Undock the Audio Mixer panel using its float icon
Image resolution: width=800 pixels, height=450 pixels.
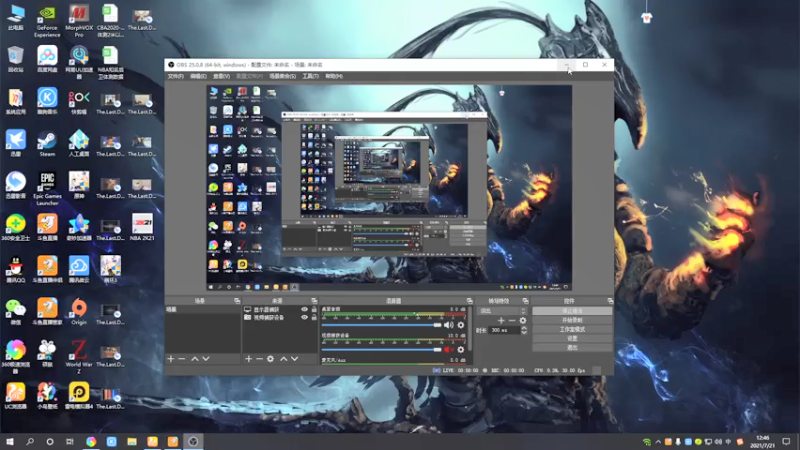469,301
